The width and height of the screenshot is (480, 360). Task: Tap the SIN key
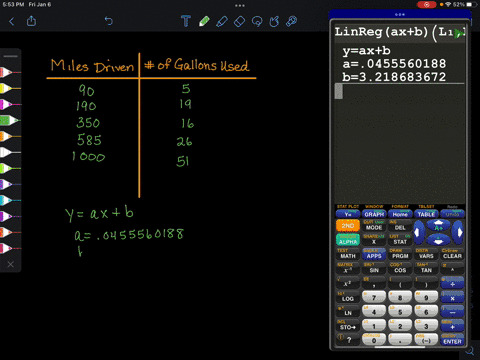point(374,269)
